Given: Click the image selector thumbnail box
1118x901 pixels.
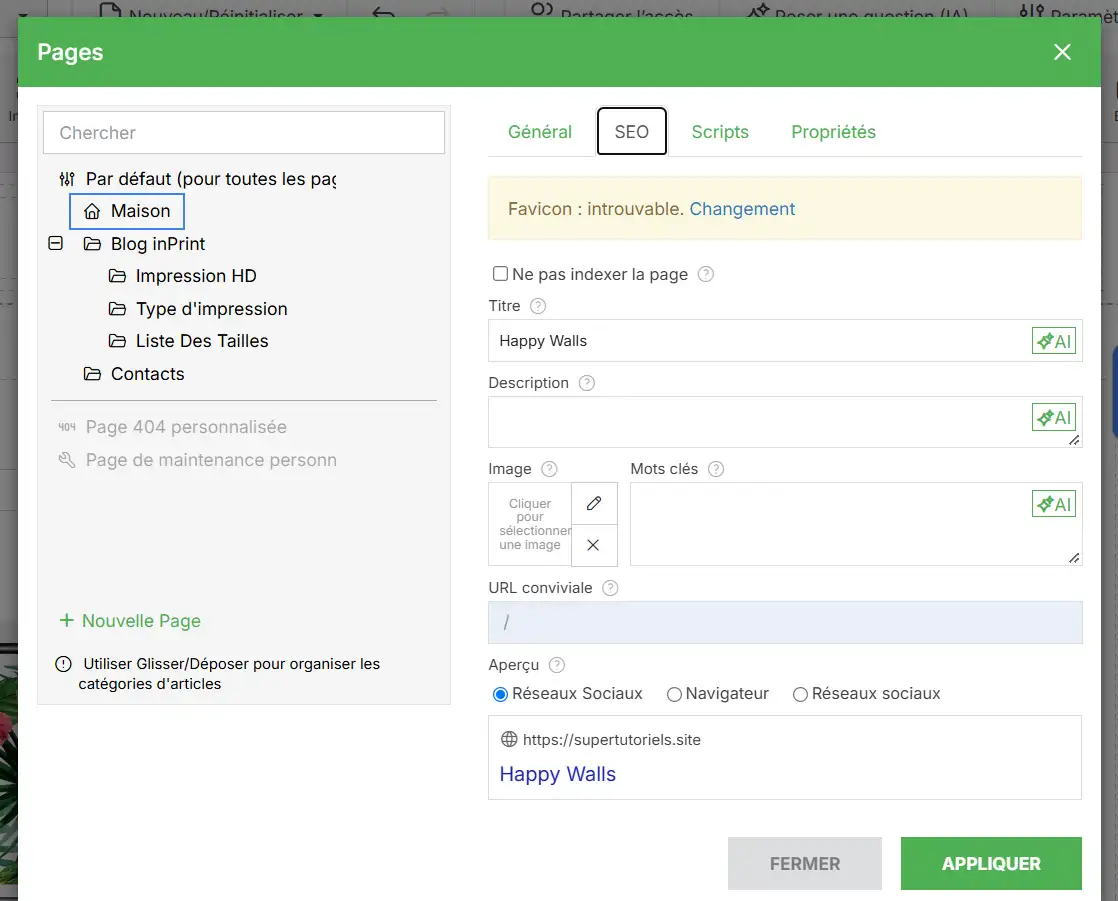Looking at the screenshot, I should pos(530,525).
